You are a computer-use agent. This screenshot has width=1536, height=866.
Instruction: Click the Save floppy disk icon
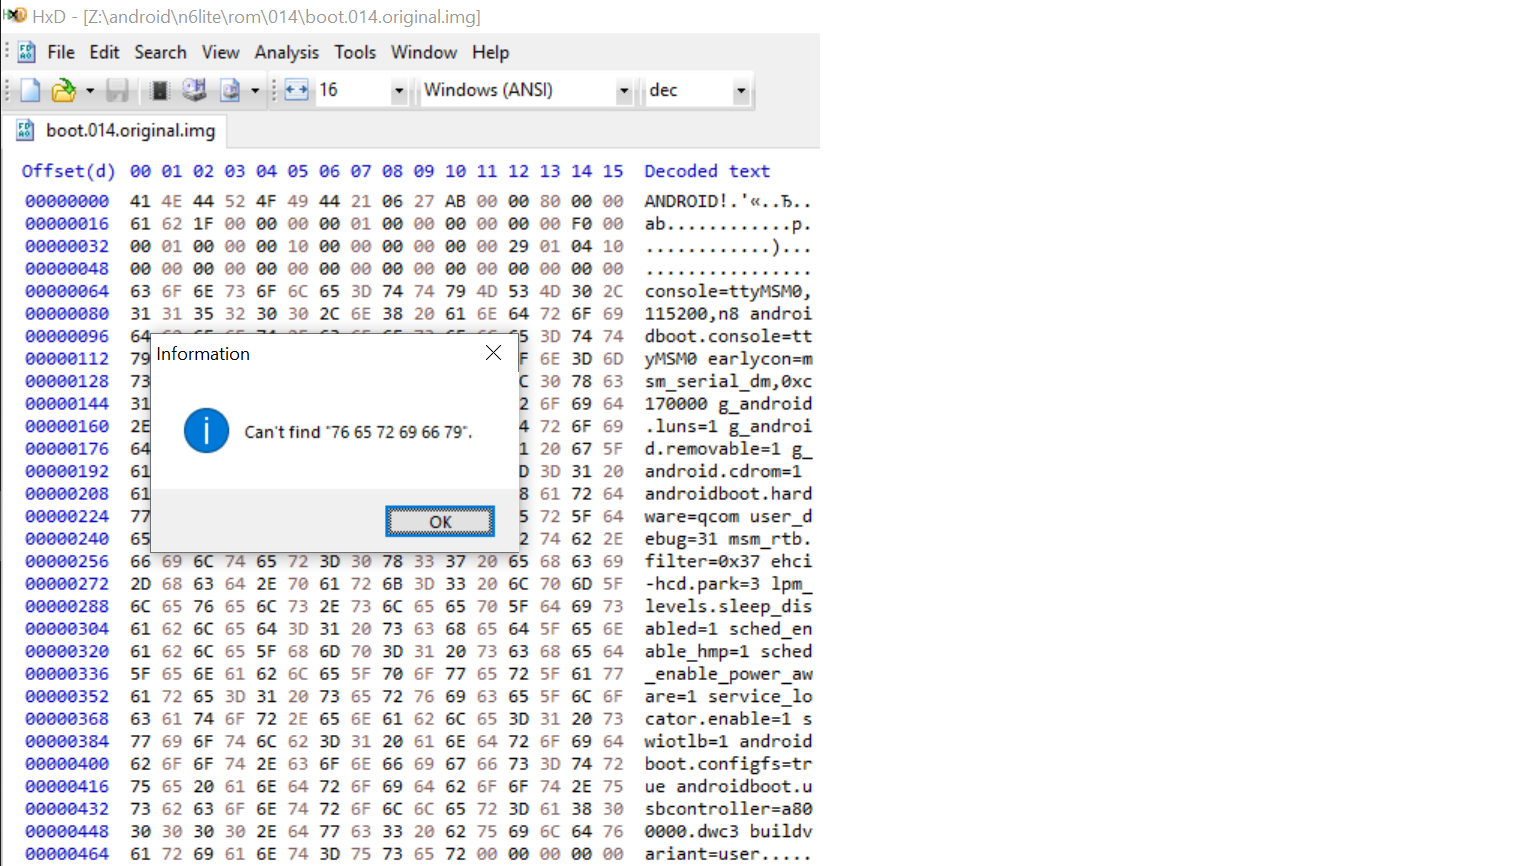(117, 91)
